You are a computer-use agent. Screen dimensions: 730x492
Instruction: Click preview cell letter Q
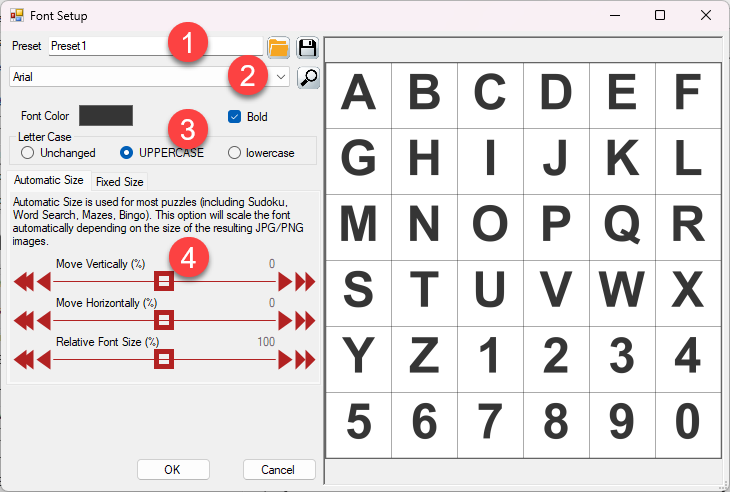coord(622,227)
